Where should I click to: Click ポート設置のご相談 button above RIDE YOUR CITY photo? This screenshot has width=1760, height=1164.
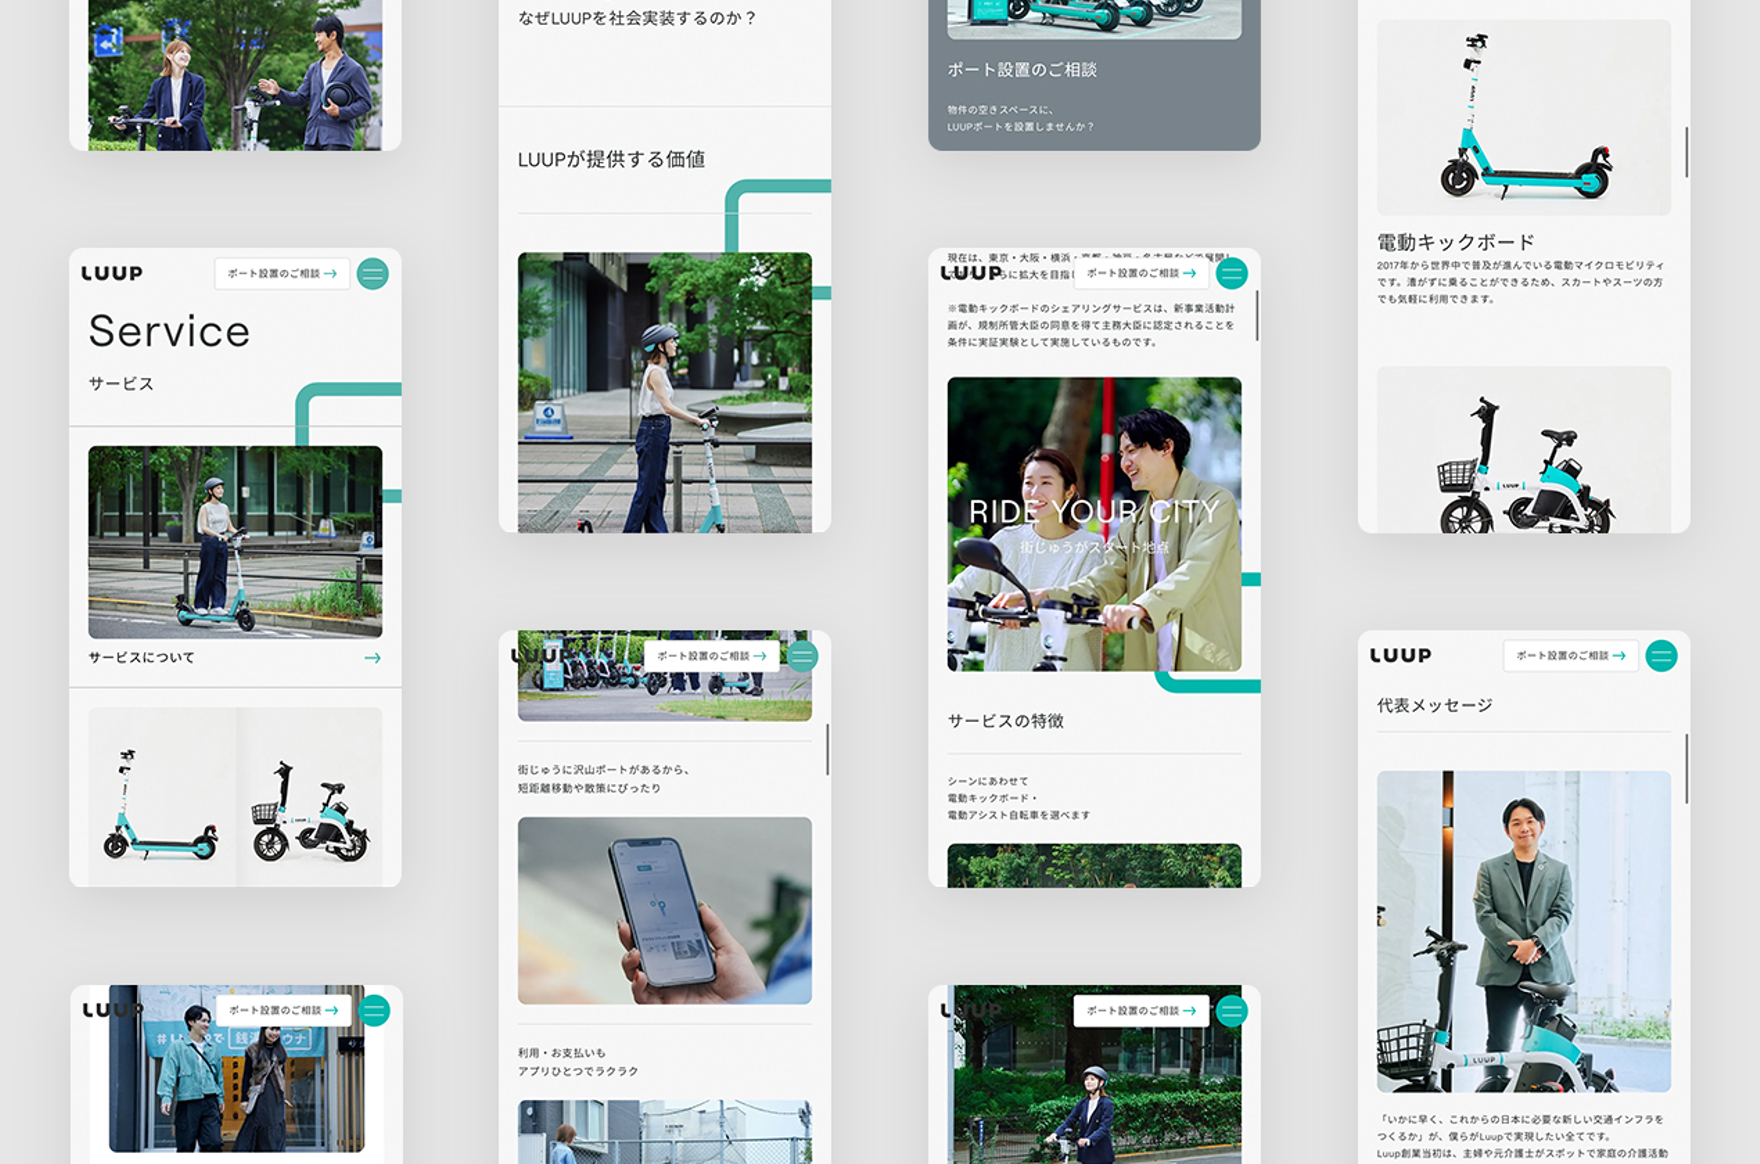point(1141,273)
